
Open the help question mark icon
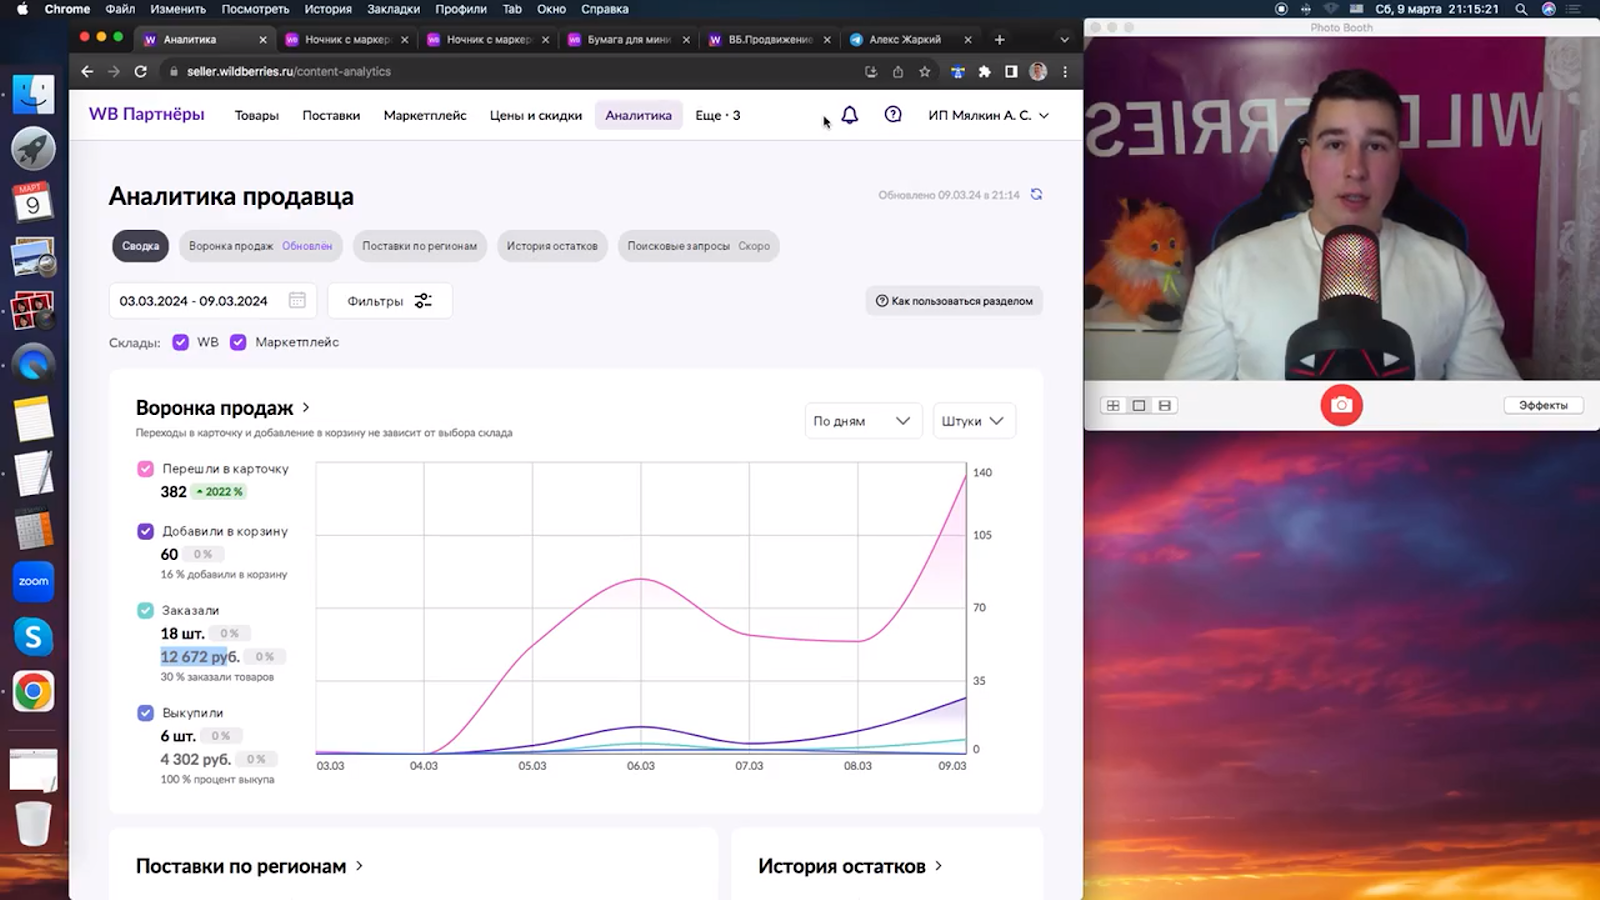(893, 115)
